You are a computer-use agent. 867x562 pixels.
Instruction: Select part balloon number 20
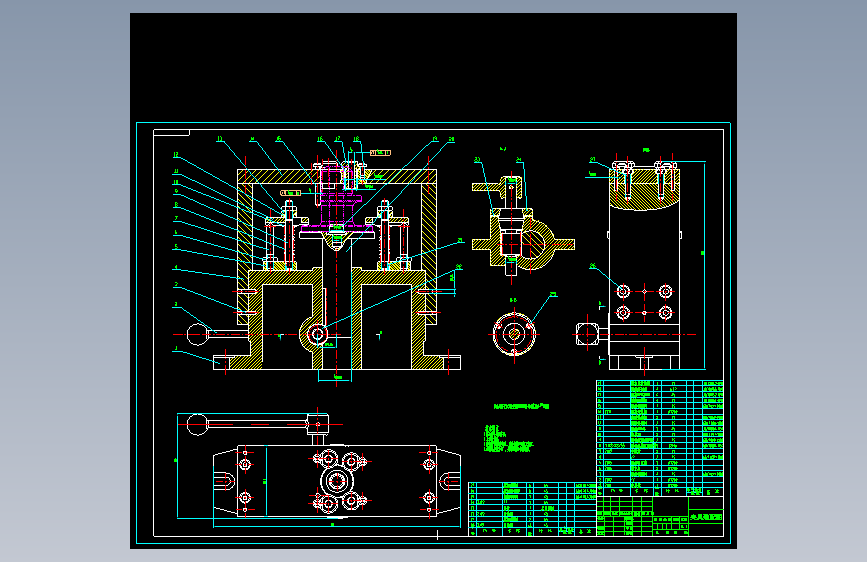(x=451, y=139)
